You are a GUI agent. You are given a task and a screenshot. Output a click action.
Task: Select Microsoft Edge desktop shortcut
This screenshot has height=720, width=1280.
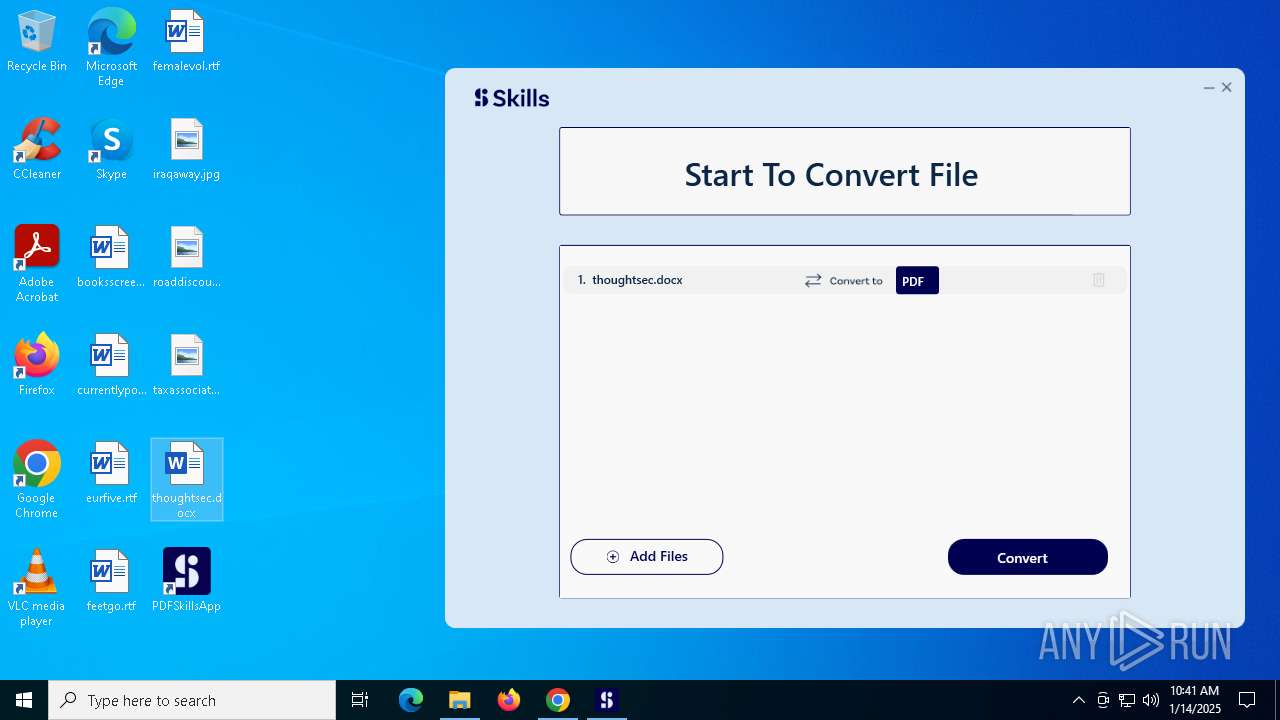[x=111, y=47]
